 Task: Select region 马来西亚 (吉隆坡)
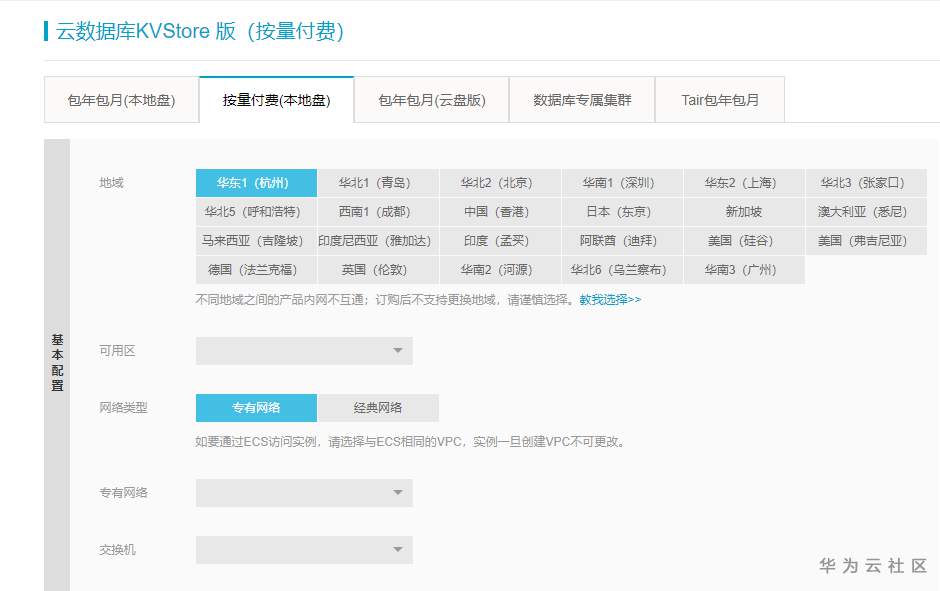click(x=257, y=240)
